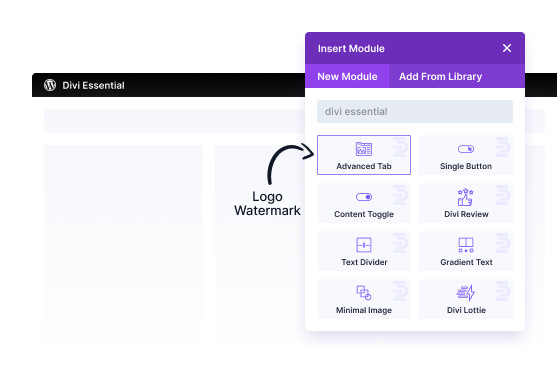Click the Text Divider label

pos(364,262)
